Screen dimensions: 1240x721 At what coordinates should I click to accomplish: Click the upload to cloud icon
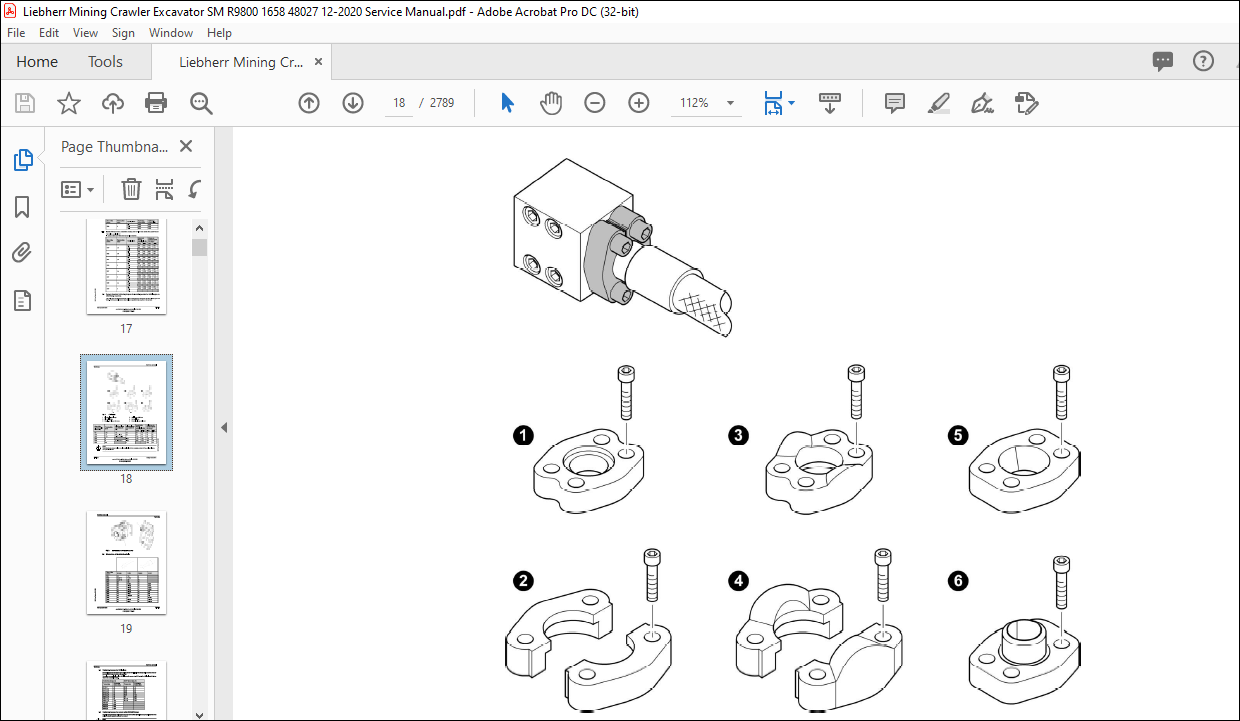tap(113, 103)
